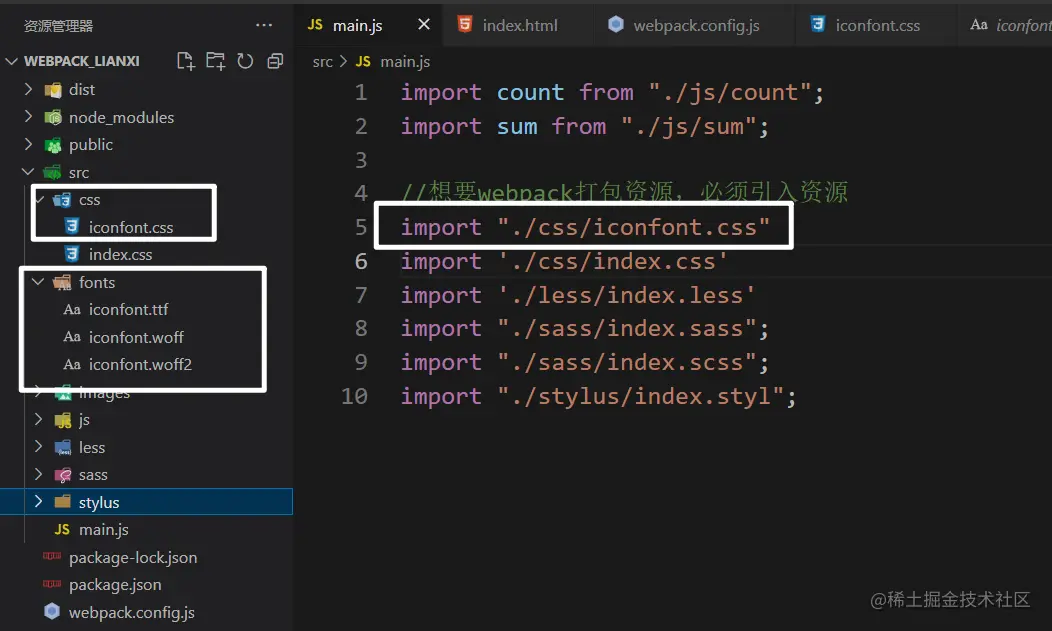1052x631 pixels.
Task: Click the main.js breadcrumb segment
Action: pyautogui.click(x=405, y=62)
